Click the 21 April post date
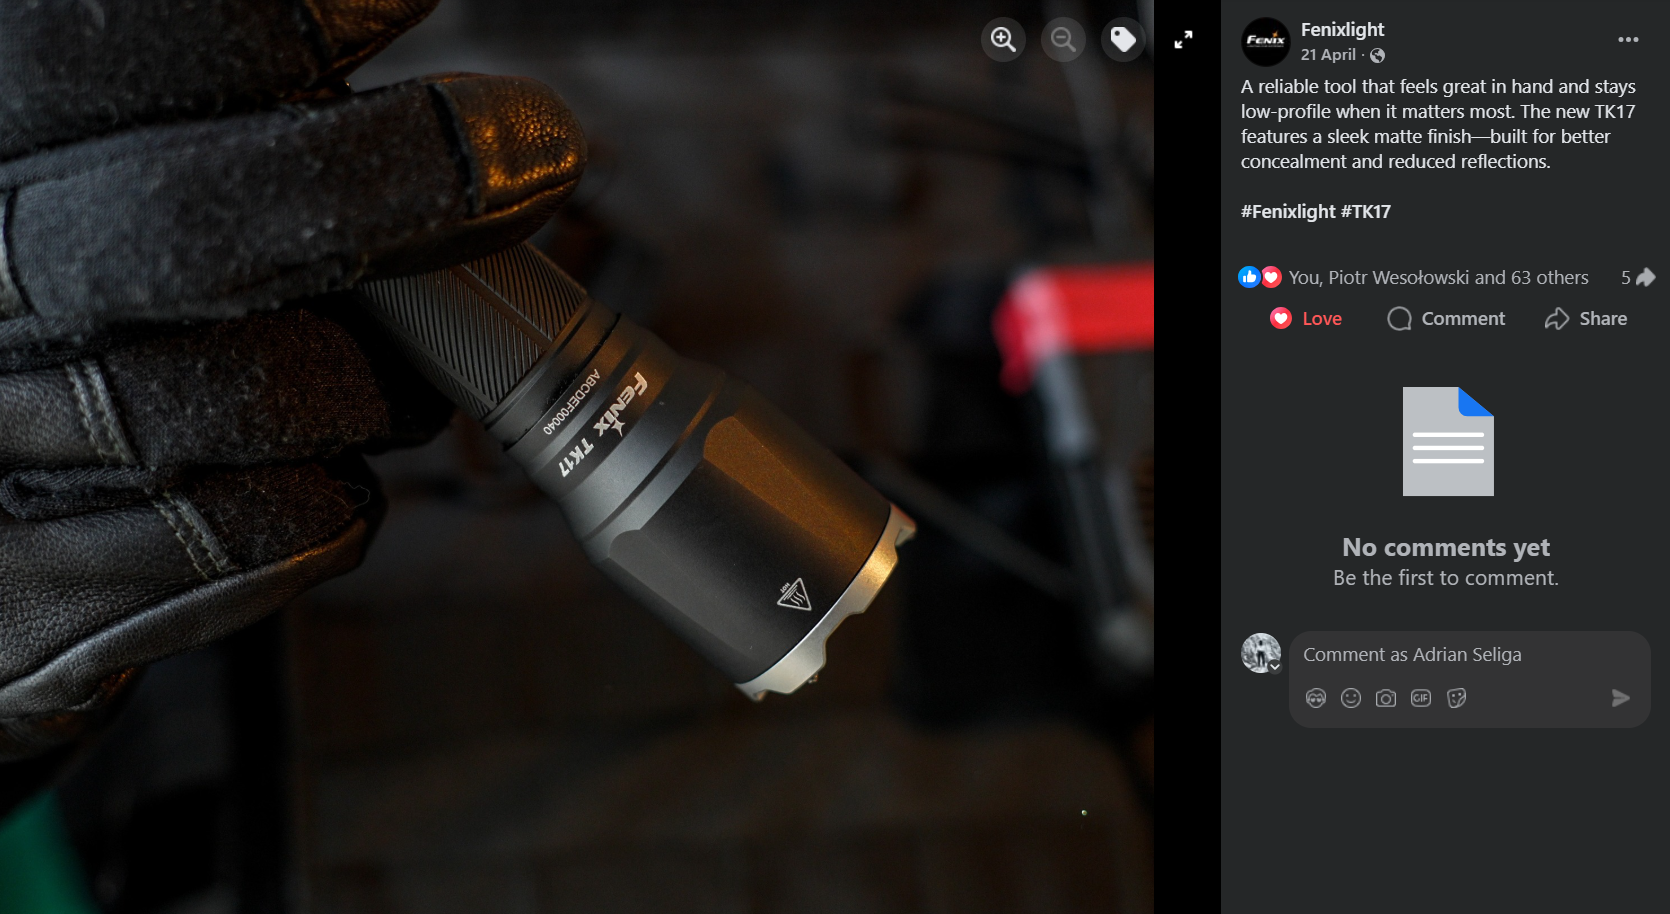This screenshot has height=914, width=1670. coord(1328,55)
